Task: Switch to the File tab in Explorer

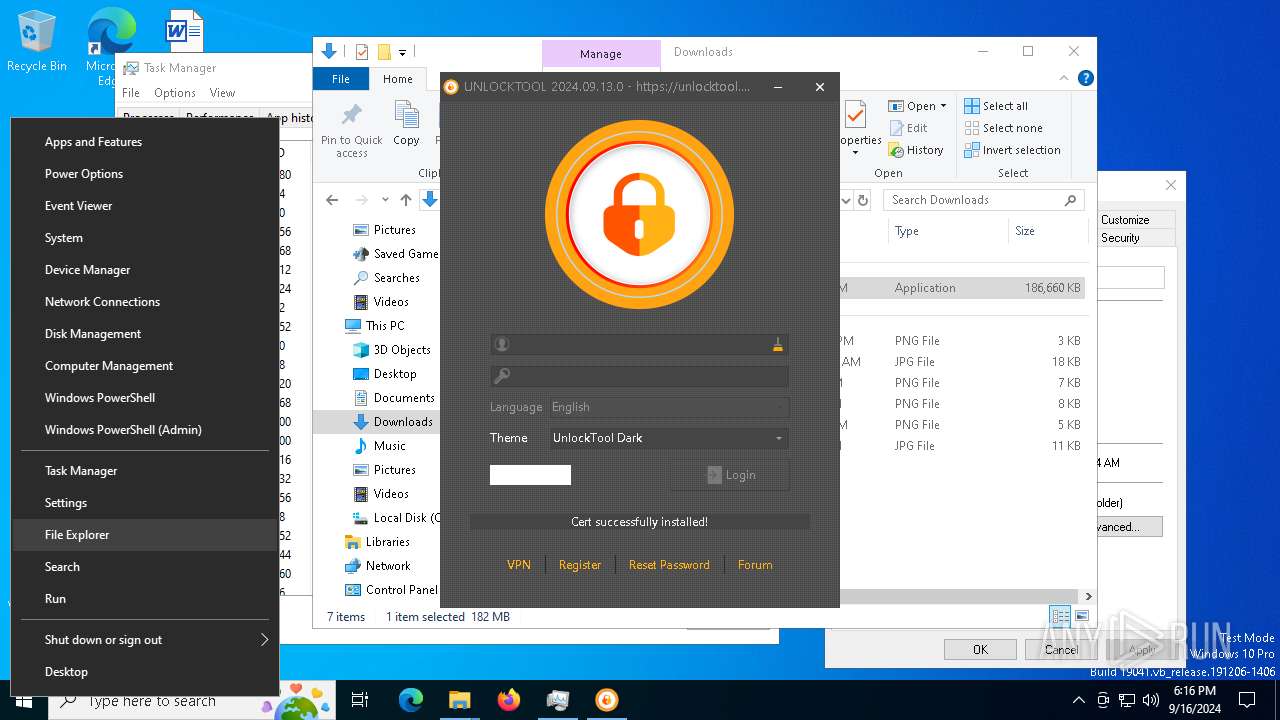Action: click(341, 79)
